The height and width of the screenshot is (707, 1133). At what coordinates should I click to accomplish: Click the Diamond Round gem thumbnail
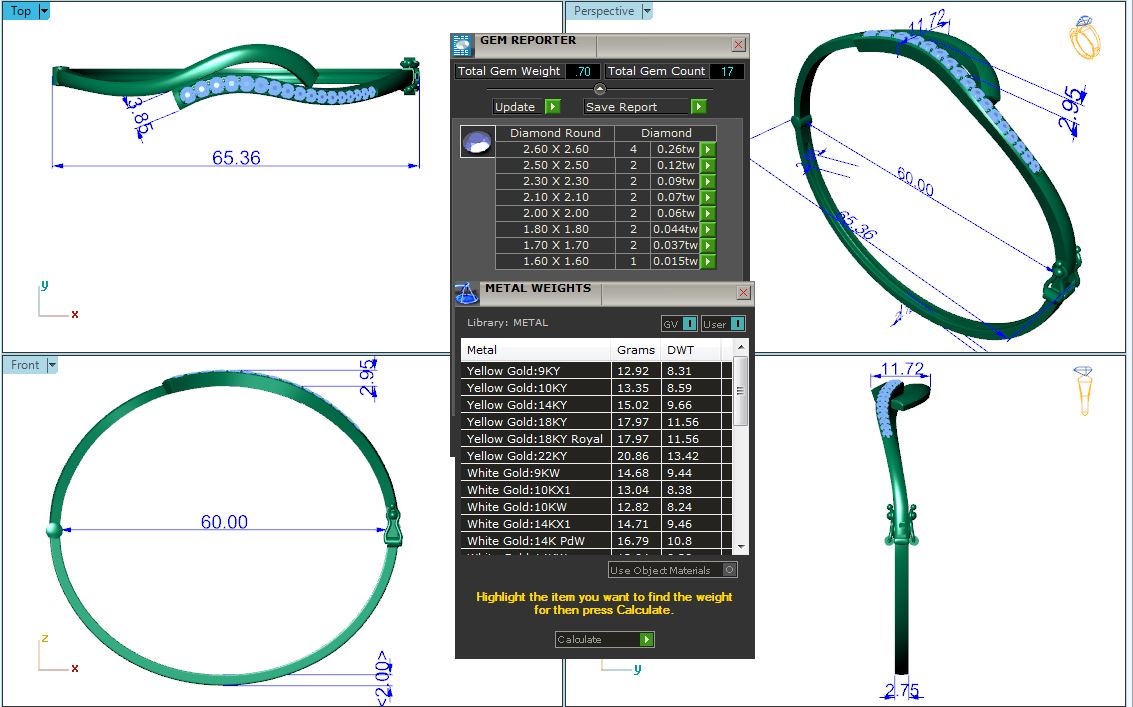pyautogui.click(x=476, y=142)
